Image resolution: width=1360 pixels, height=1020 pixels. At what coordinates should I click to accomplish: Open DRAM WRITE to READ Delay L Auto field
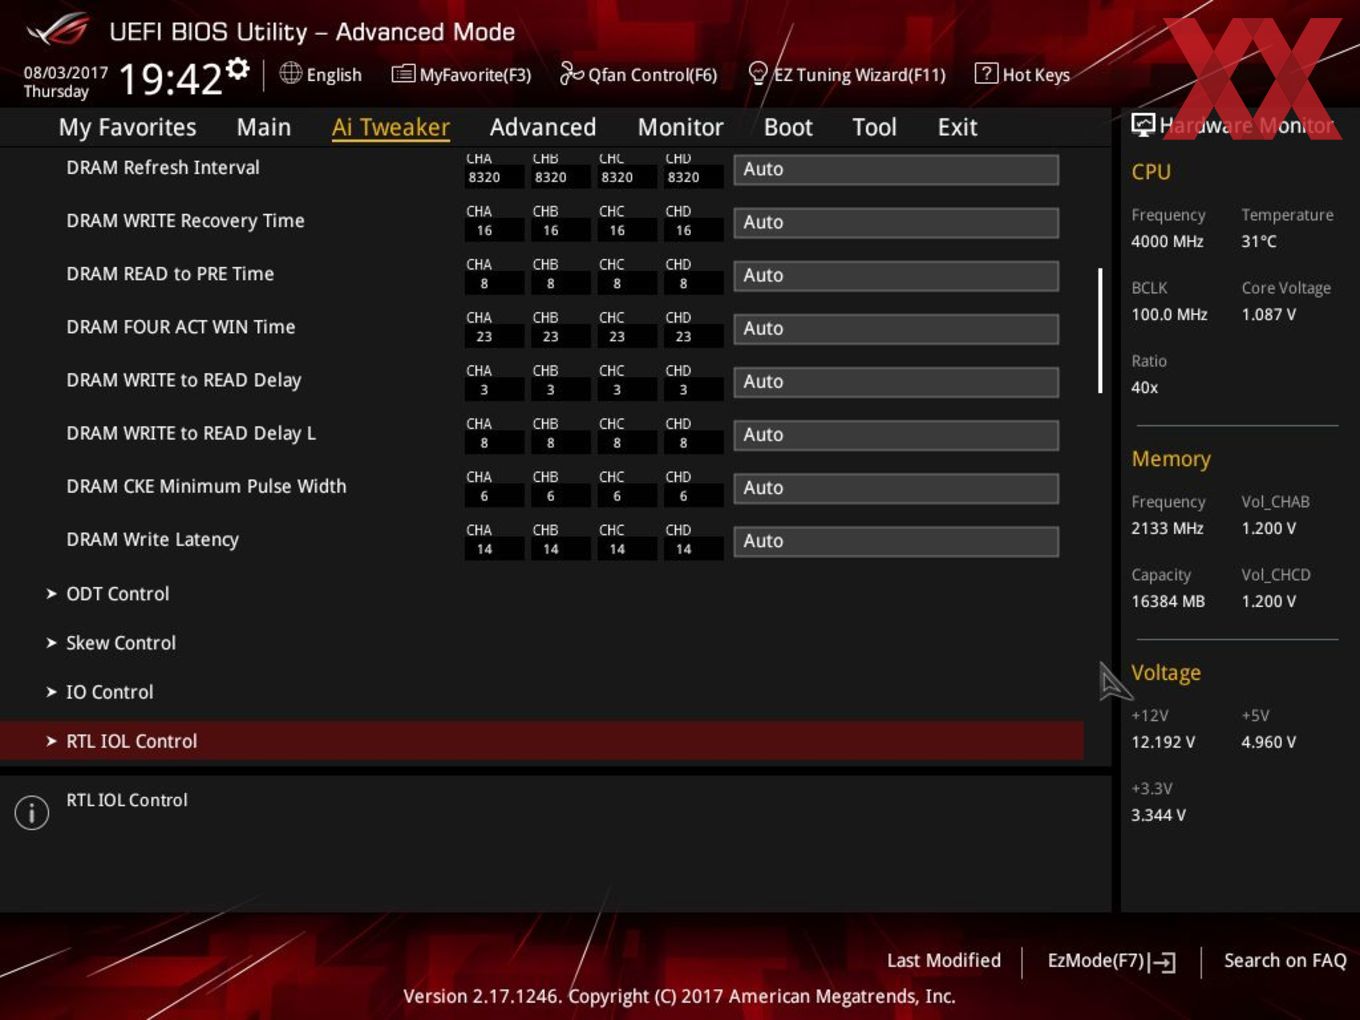pyautogui.click(x=896, y=434)
